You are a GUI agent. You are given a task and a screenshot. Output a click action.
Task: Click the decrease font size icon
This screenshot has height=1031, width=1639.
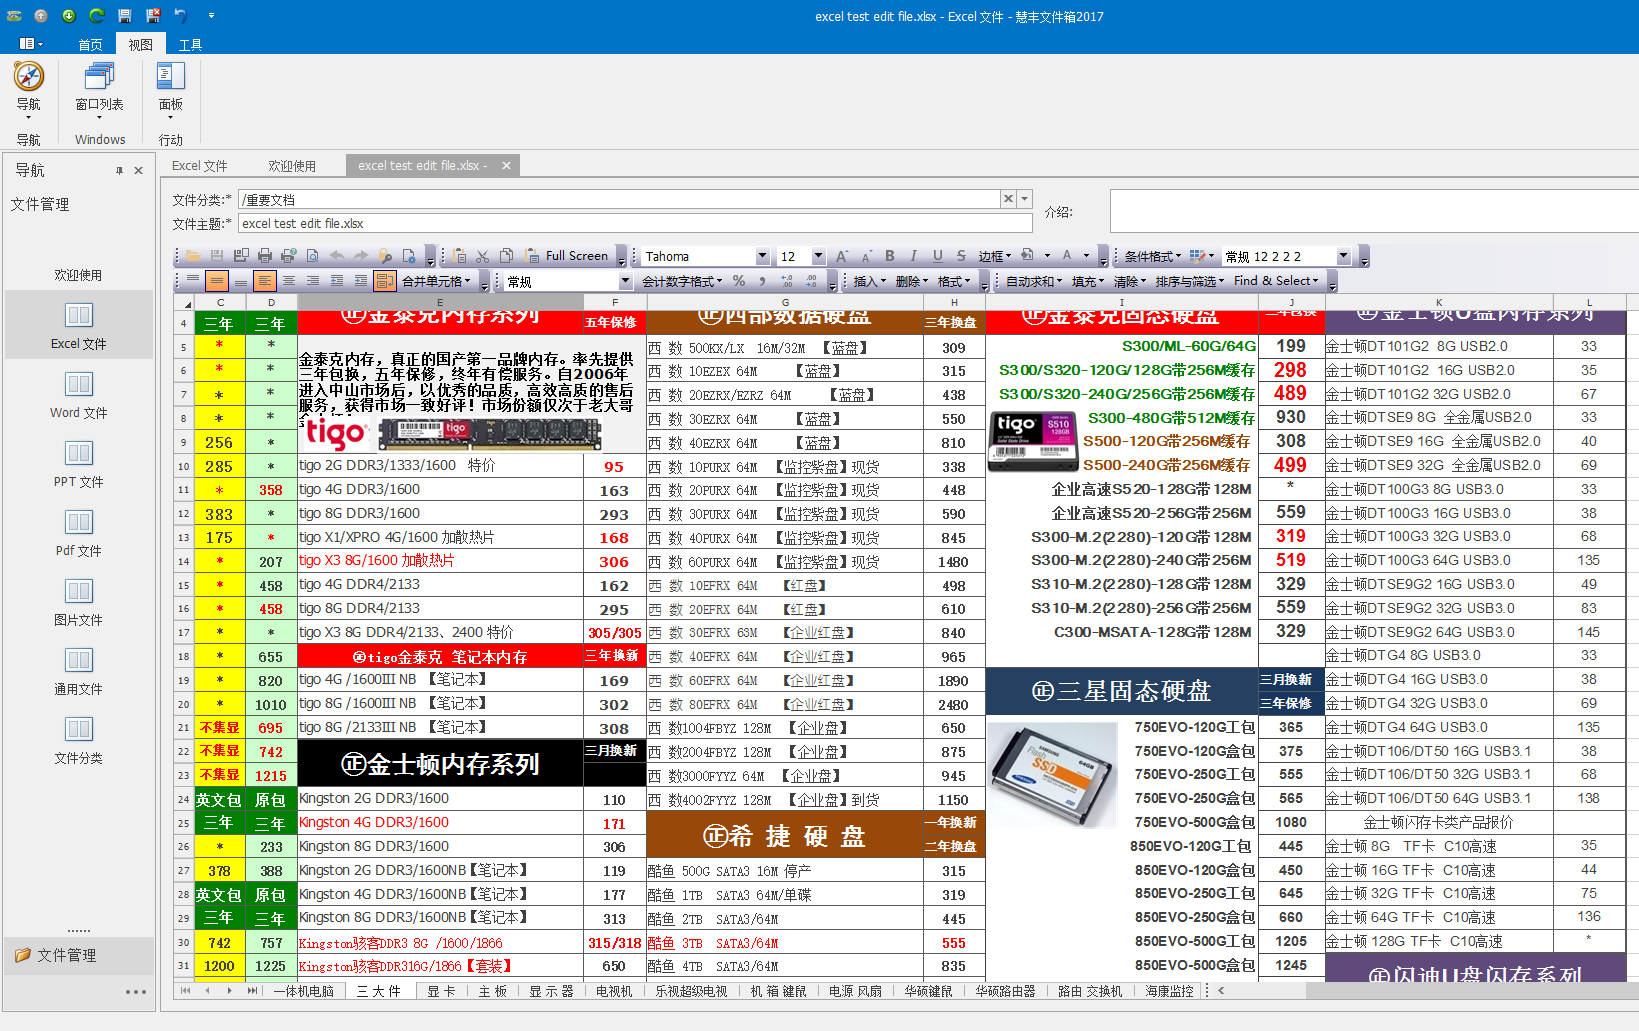tap(865, 257)
